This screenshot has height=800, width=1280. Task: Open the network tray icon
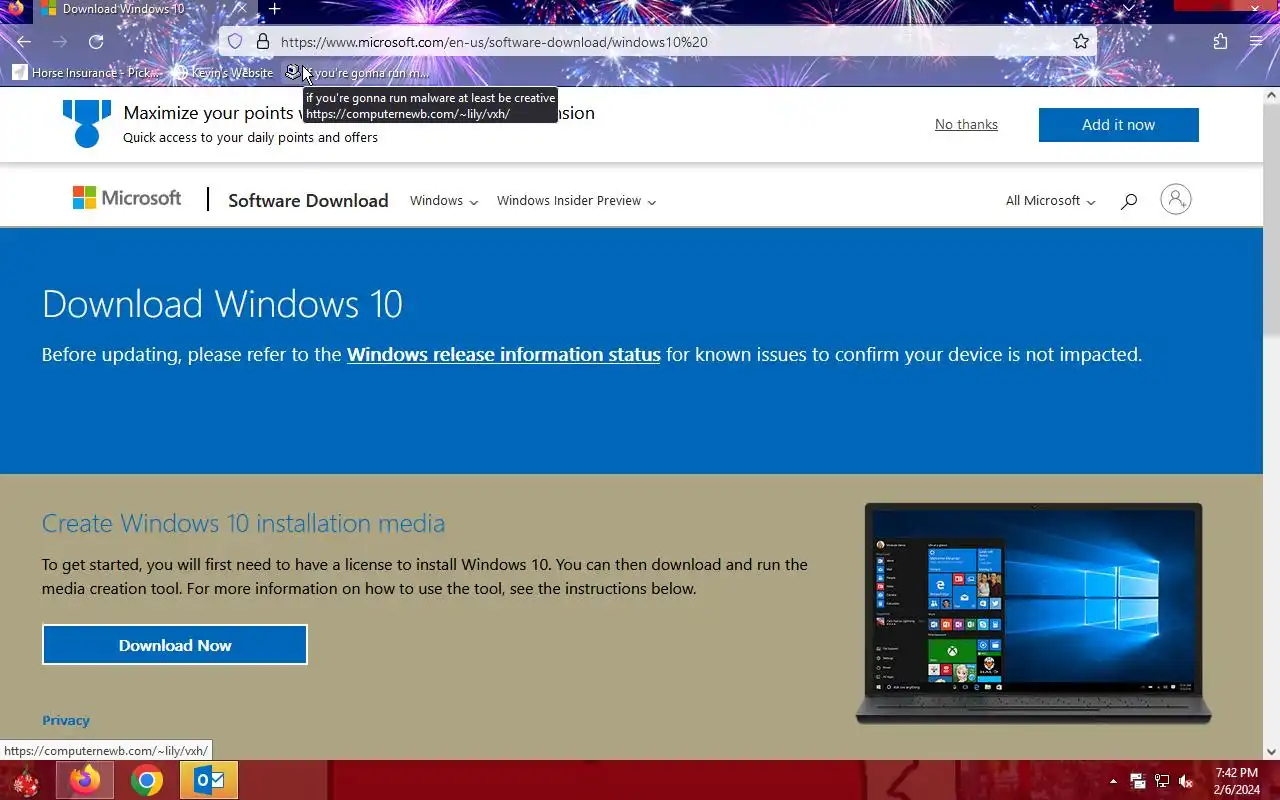pos(1162,781)
